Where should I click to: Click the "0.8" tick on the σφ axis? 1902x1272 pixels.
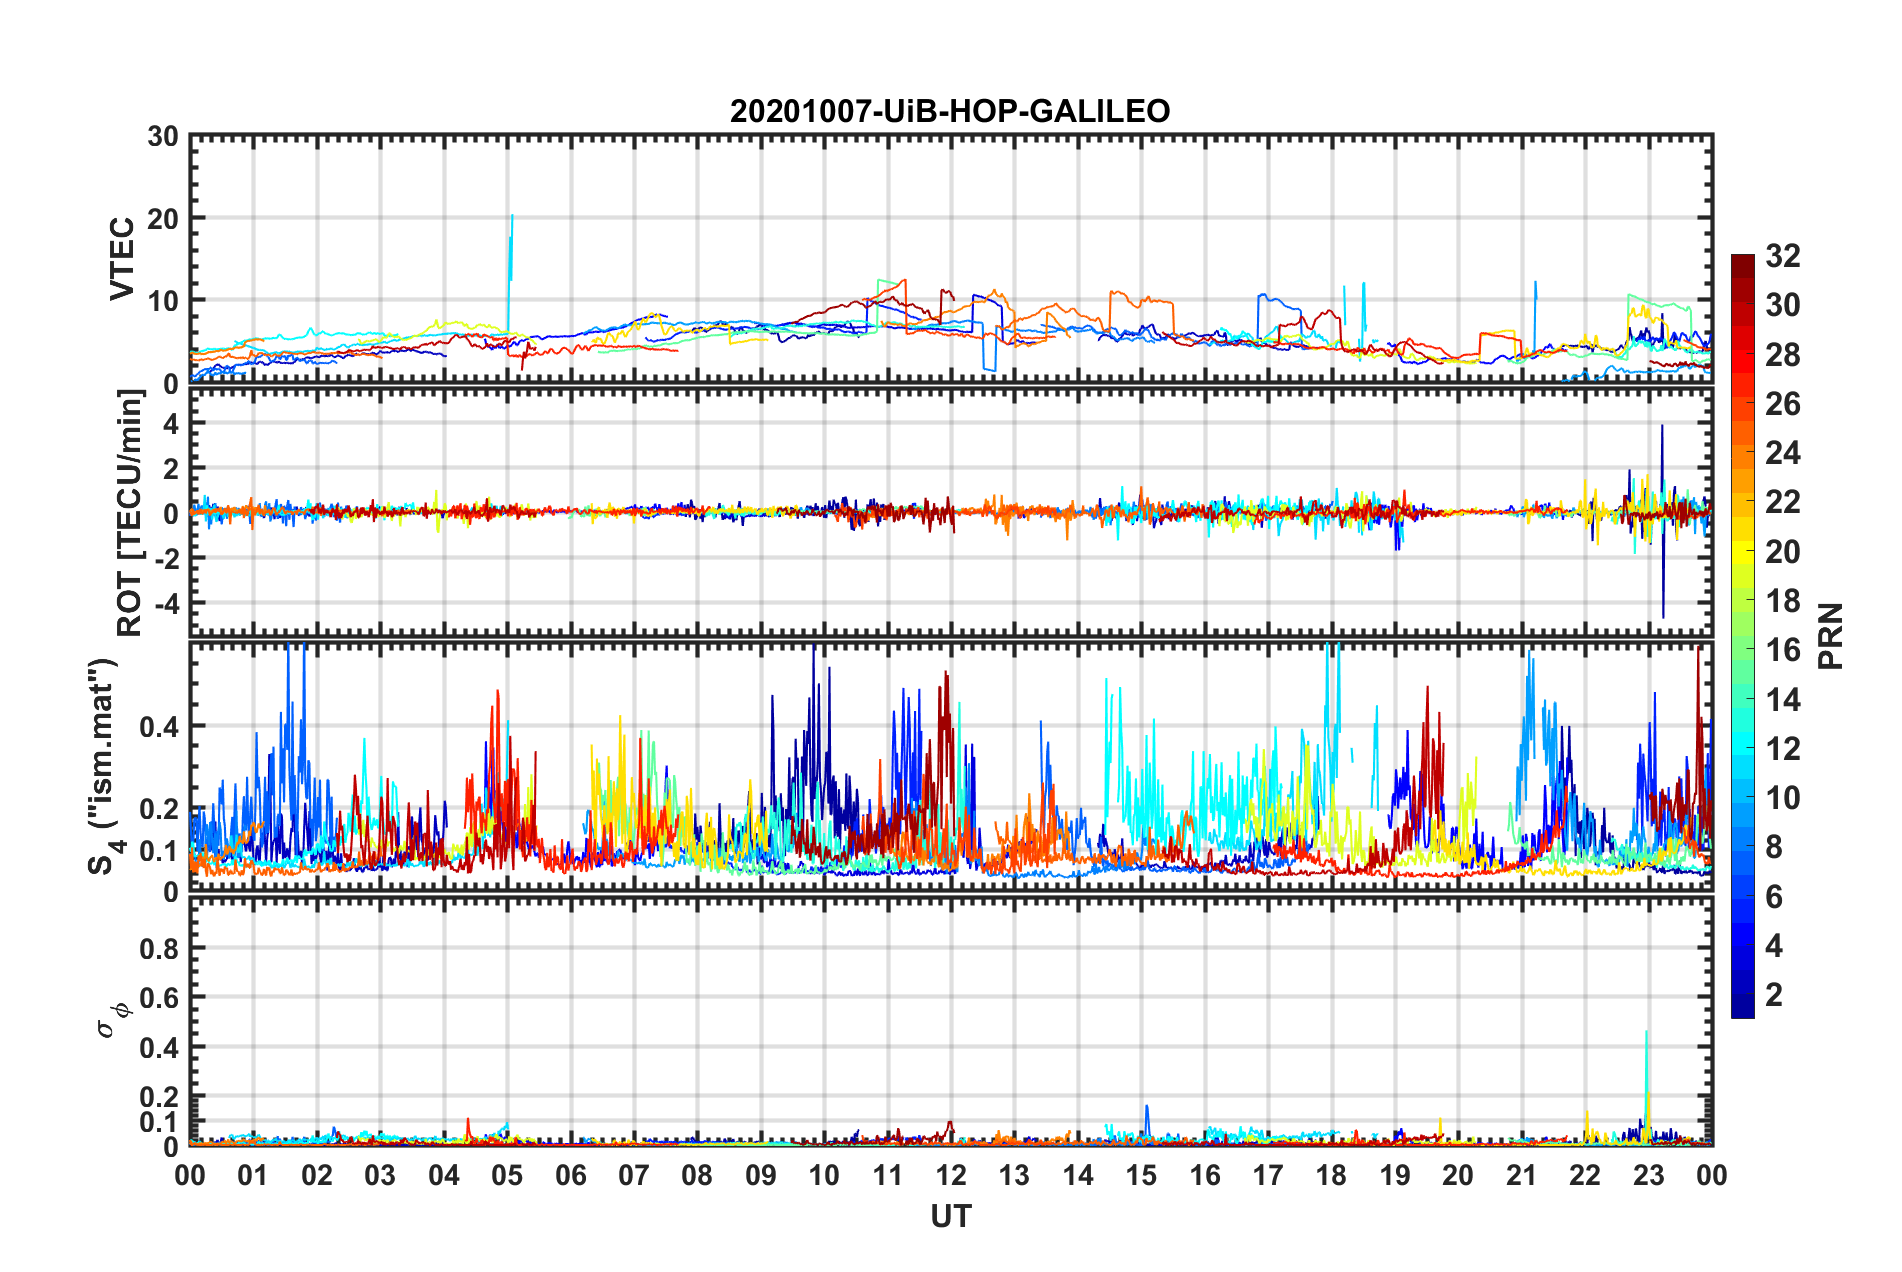(x=160, y=948)
